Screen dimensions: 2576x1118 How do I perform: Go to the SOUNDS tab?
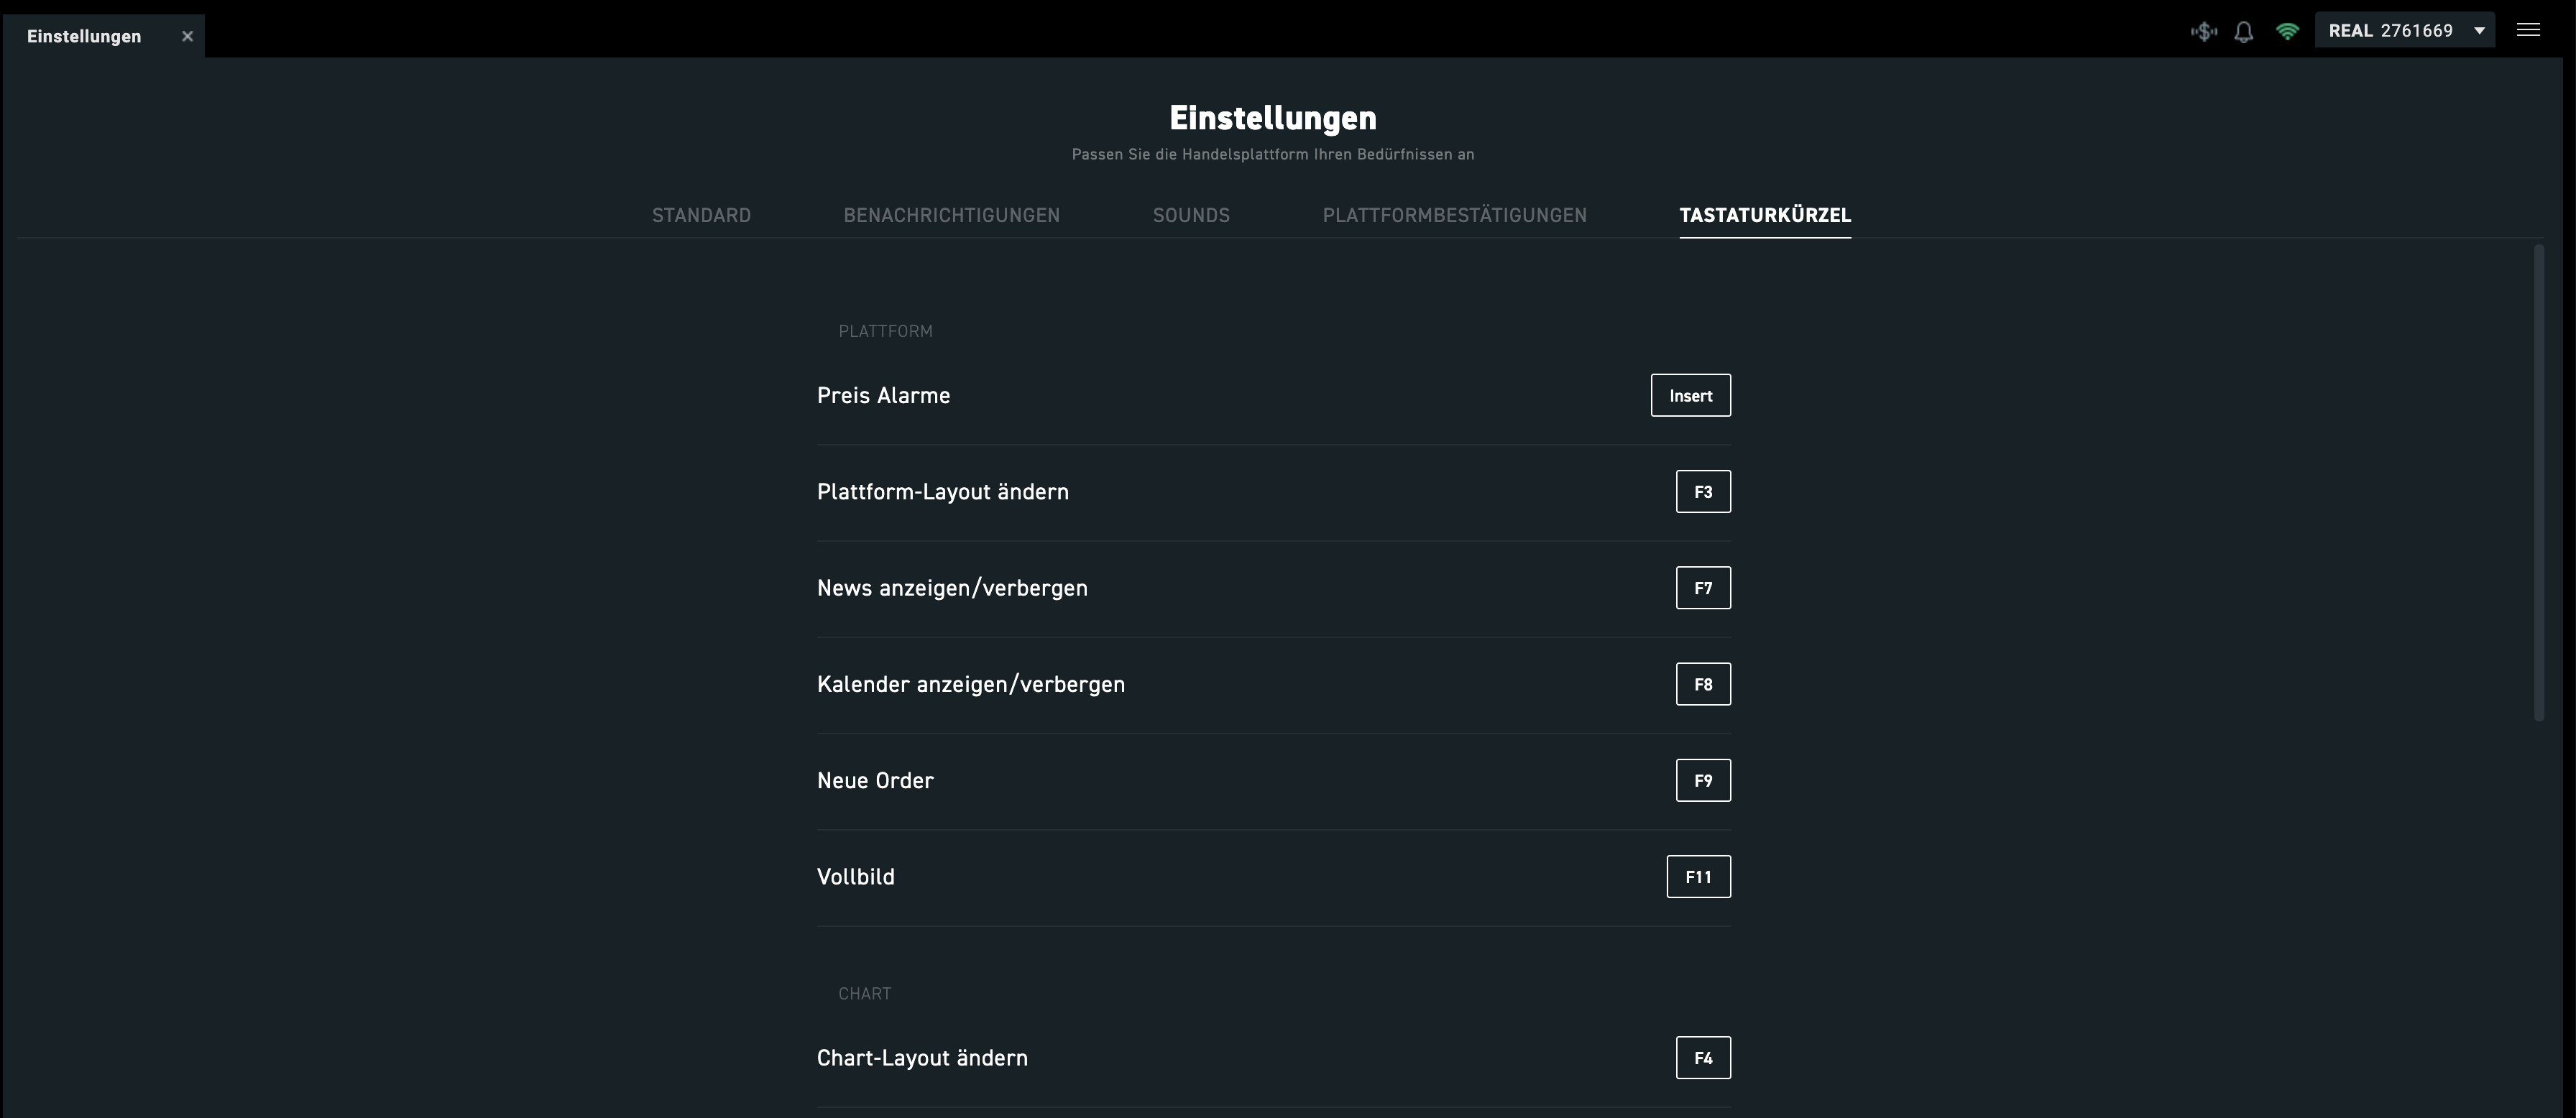click(x=1191, y=215)
